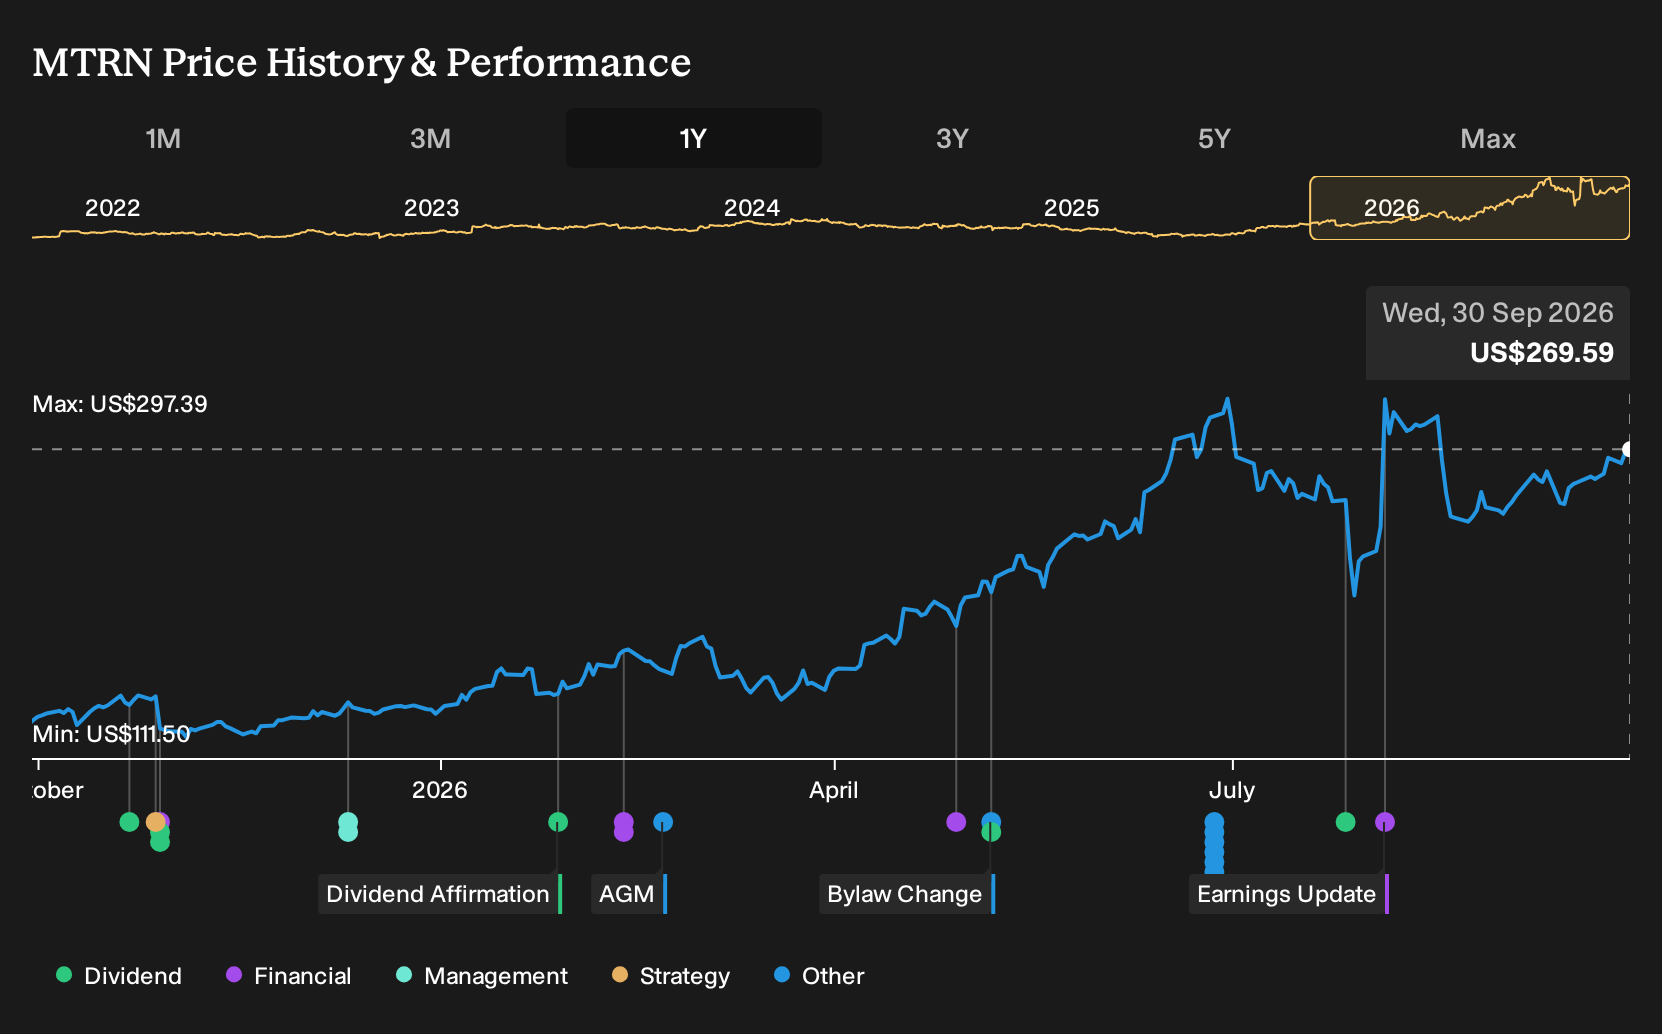
Task: Click the green dividend marker after July
Action: coord(1346,822)
